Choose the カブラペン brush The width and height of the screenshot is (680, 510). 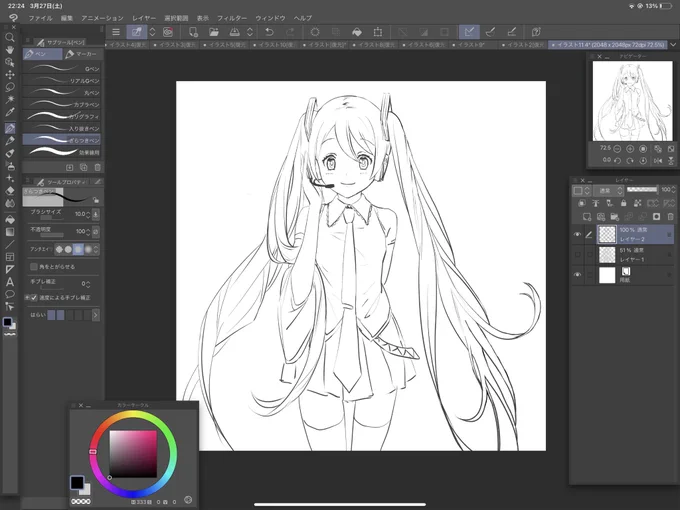coord(63,105)
